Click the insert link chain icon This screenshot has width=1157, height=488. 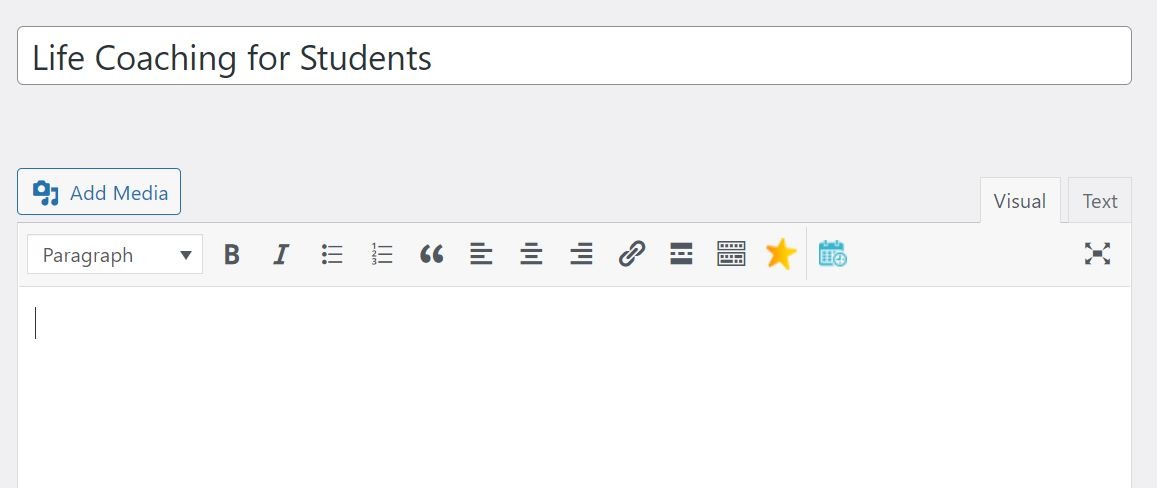point(632,254)
